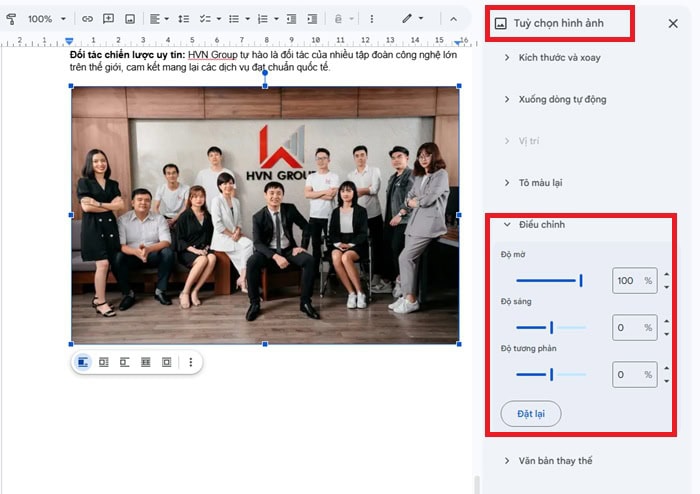Open image toolbar more options
The image size is (700, 494).
tap(191, 362)
